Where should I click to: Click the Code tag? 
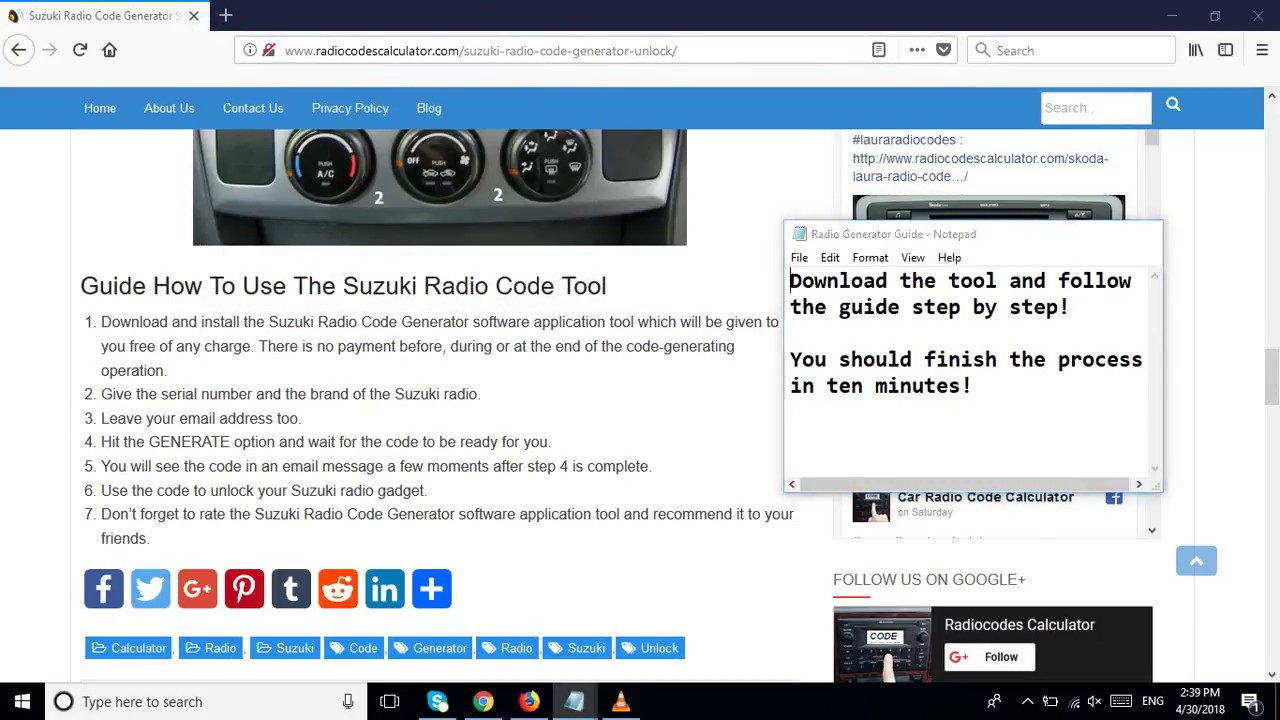click(x=353, y=648)
